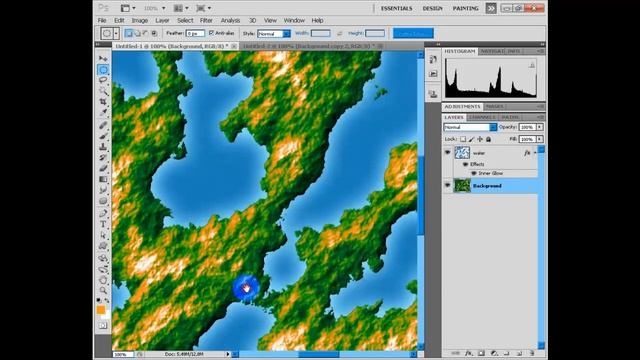The image size is (640, 360).
Task: Open the Style dropdown showing Normal
Action: tap(273, 33)
